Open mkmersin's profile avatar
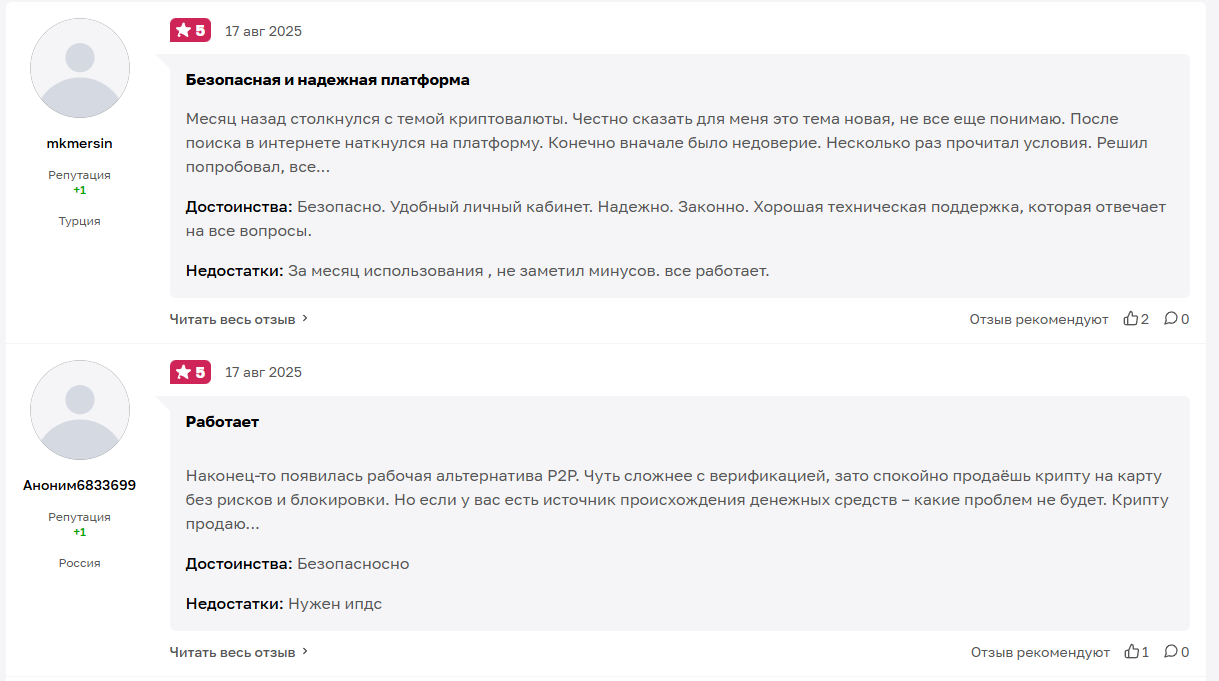The image size is (1219, 681). tap(80, 68)
